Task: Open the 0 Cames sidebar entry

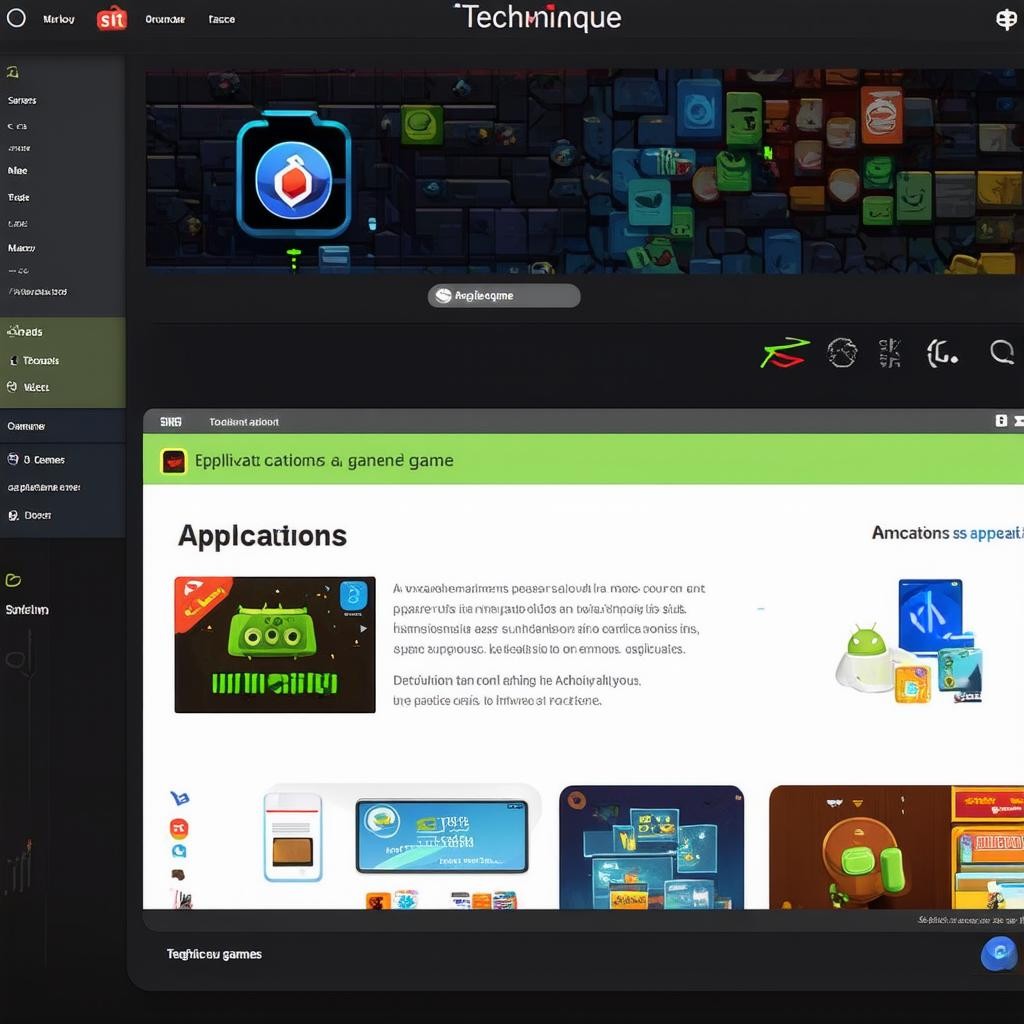Action: coord(43,460)
